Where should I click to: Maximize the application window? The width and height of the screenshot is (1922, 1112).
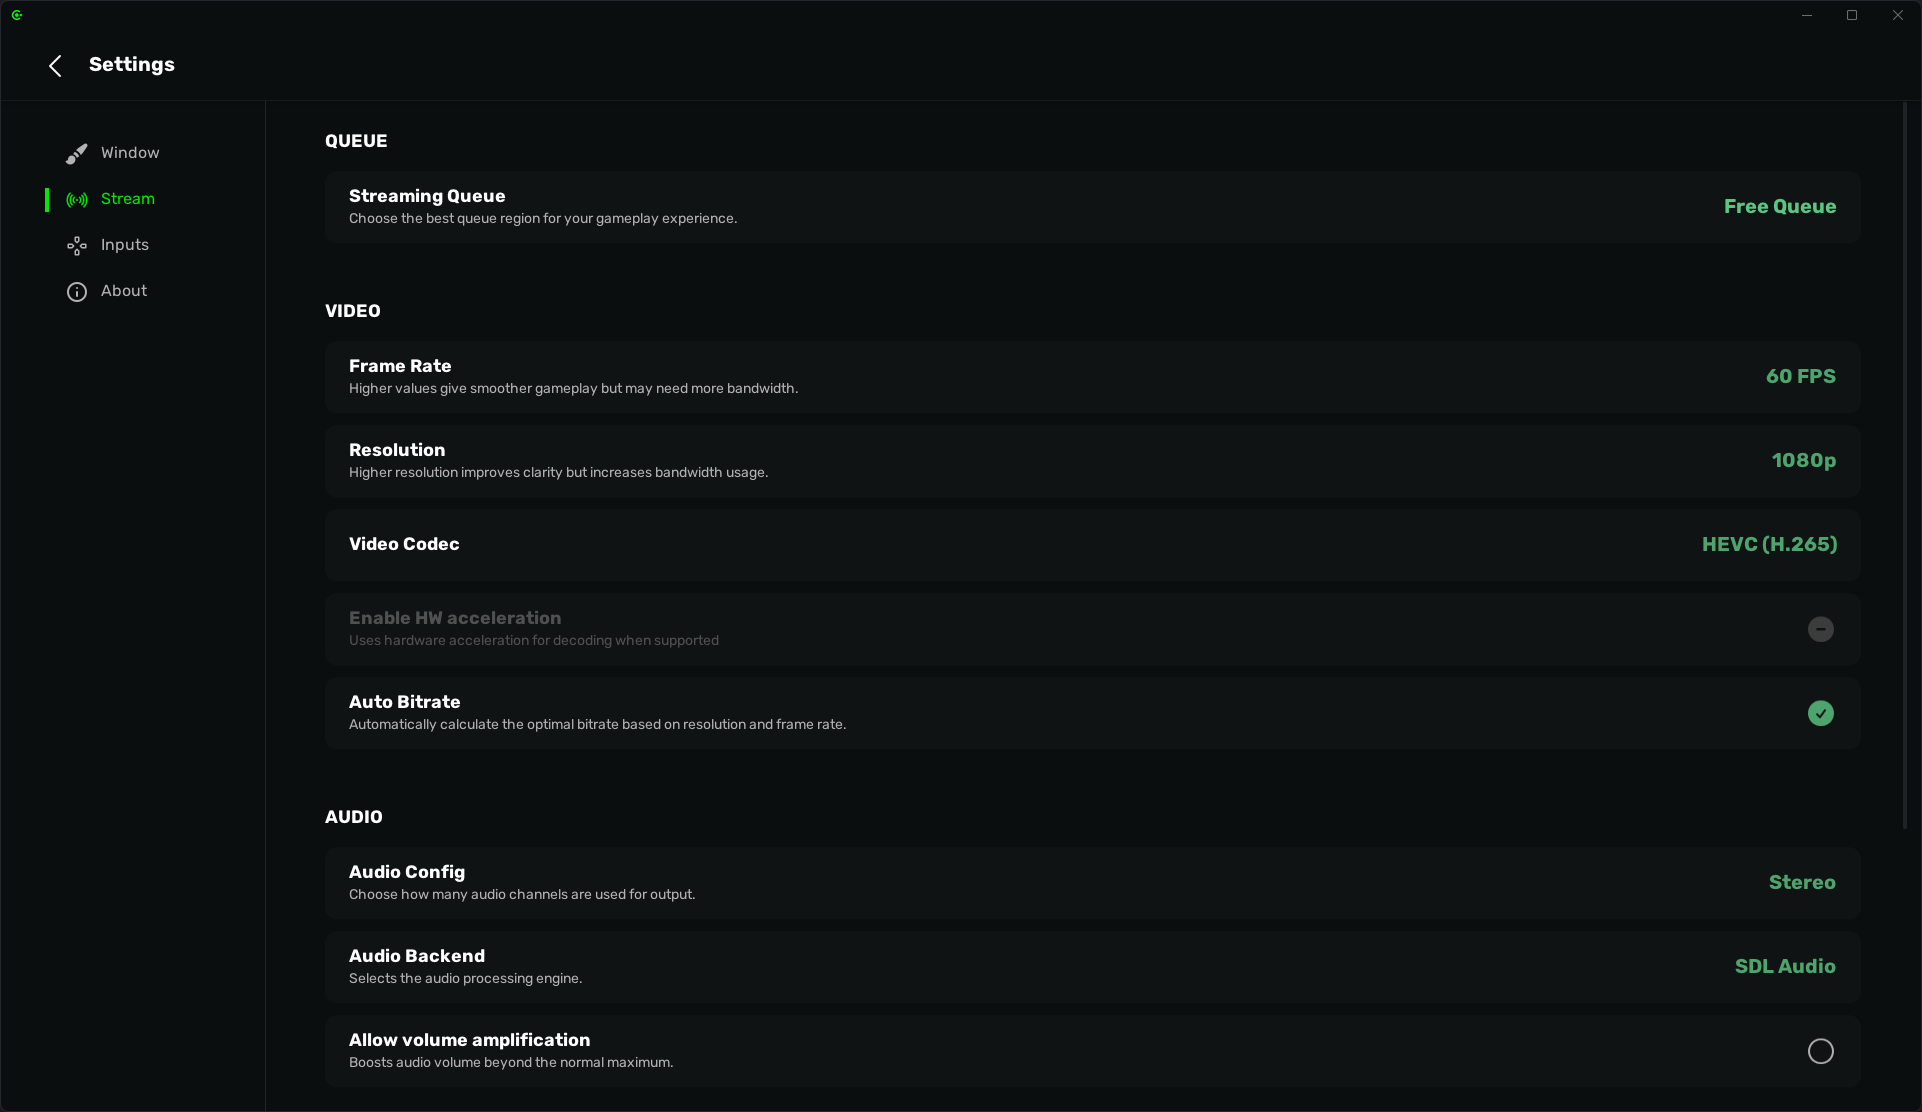(x=1852, y=15)
